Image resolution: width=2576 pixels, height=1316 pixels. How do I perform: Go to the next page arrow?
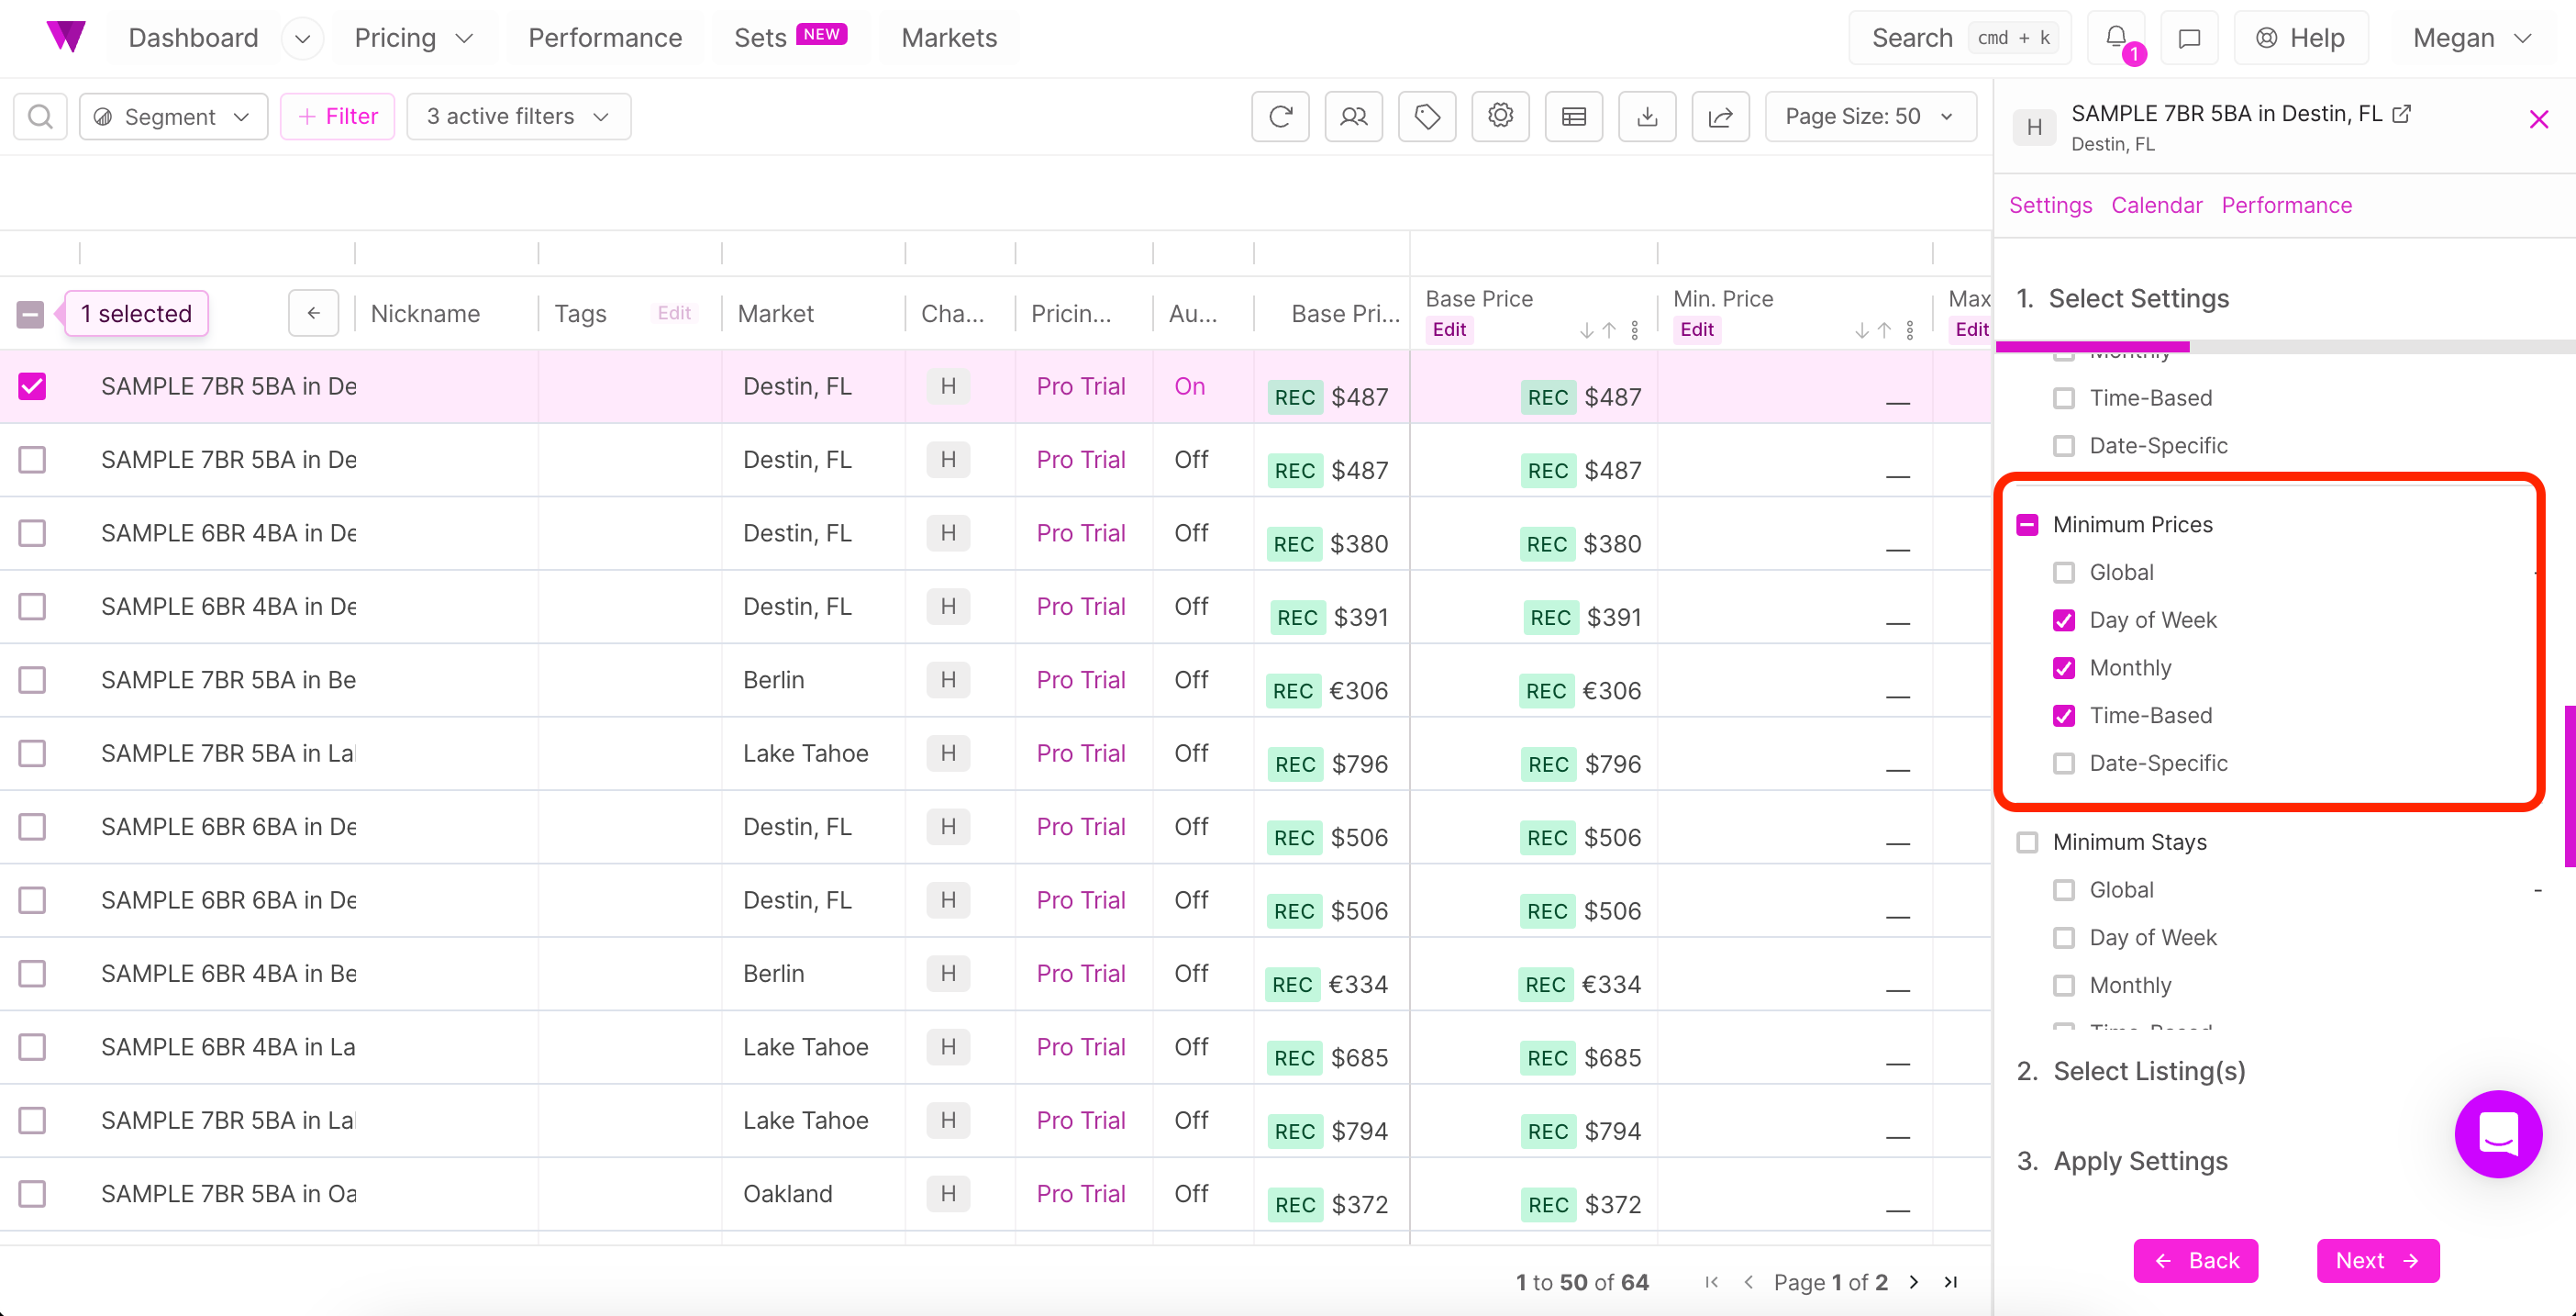1914,1282
